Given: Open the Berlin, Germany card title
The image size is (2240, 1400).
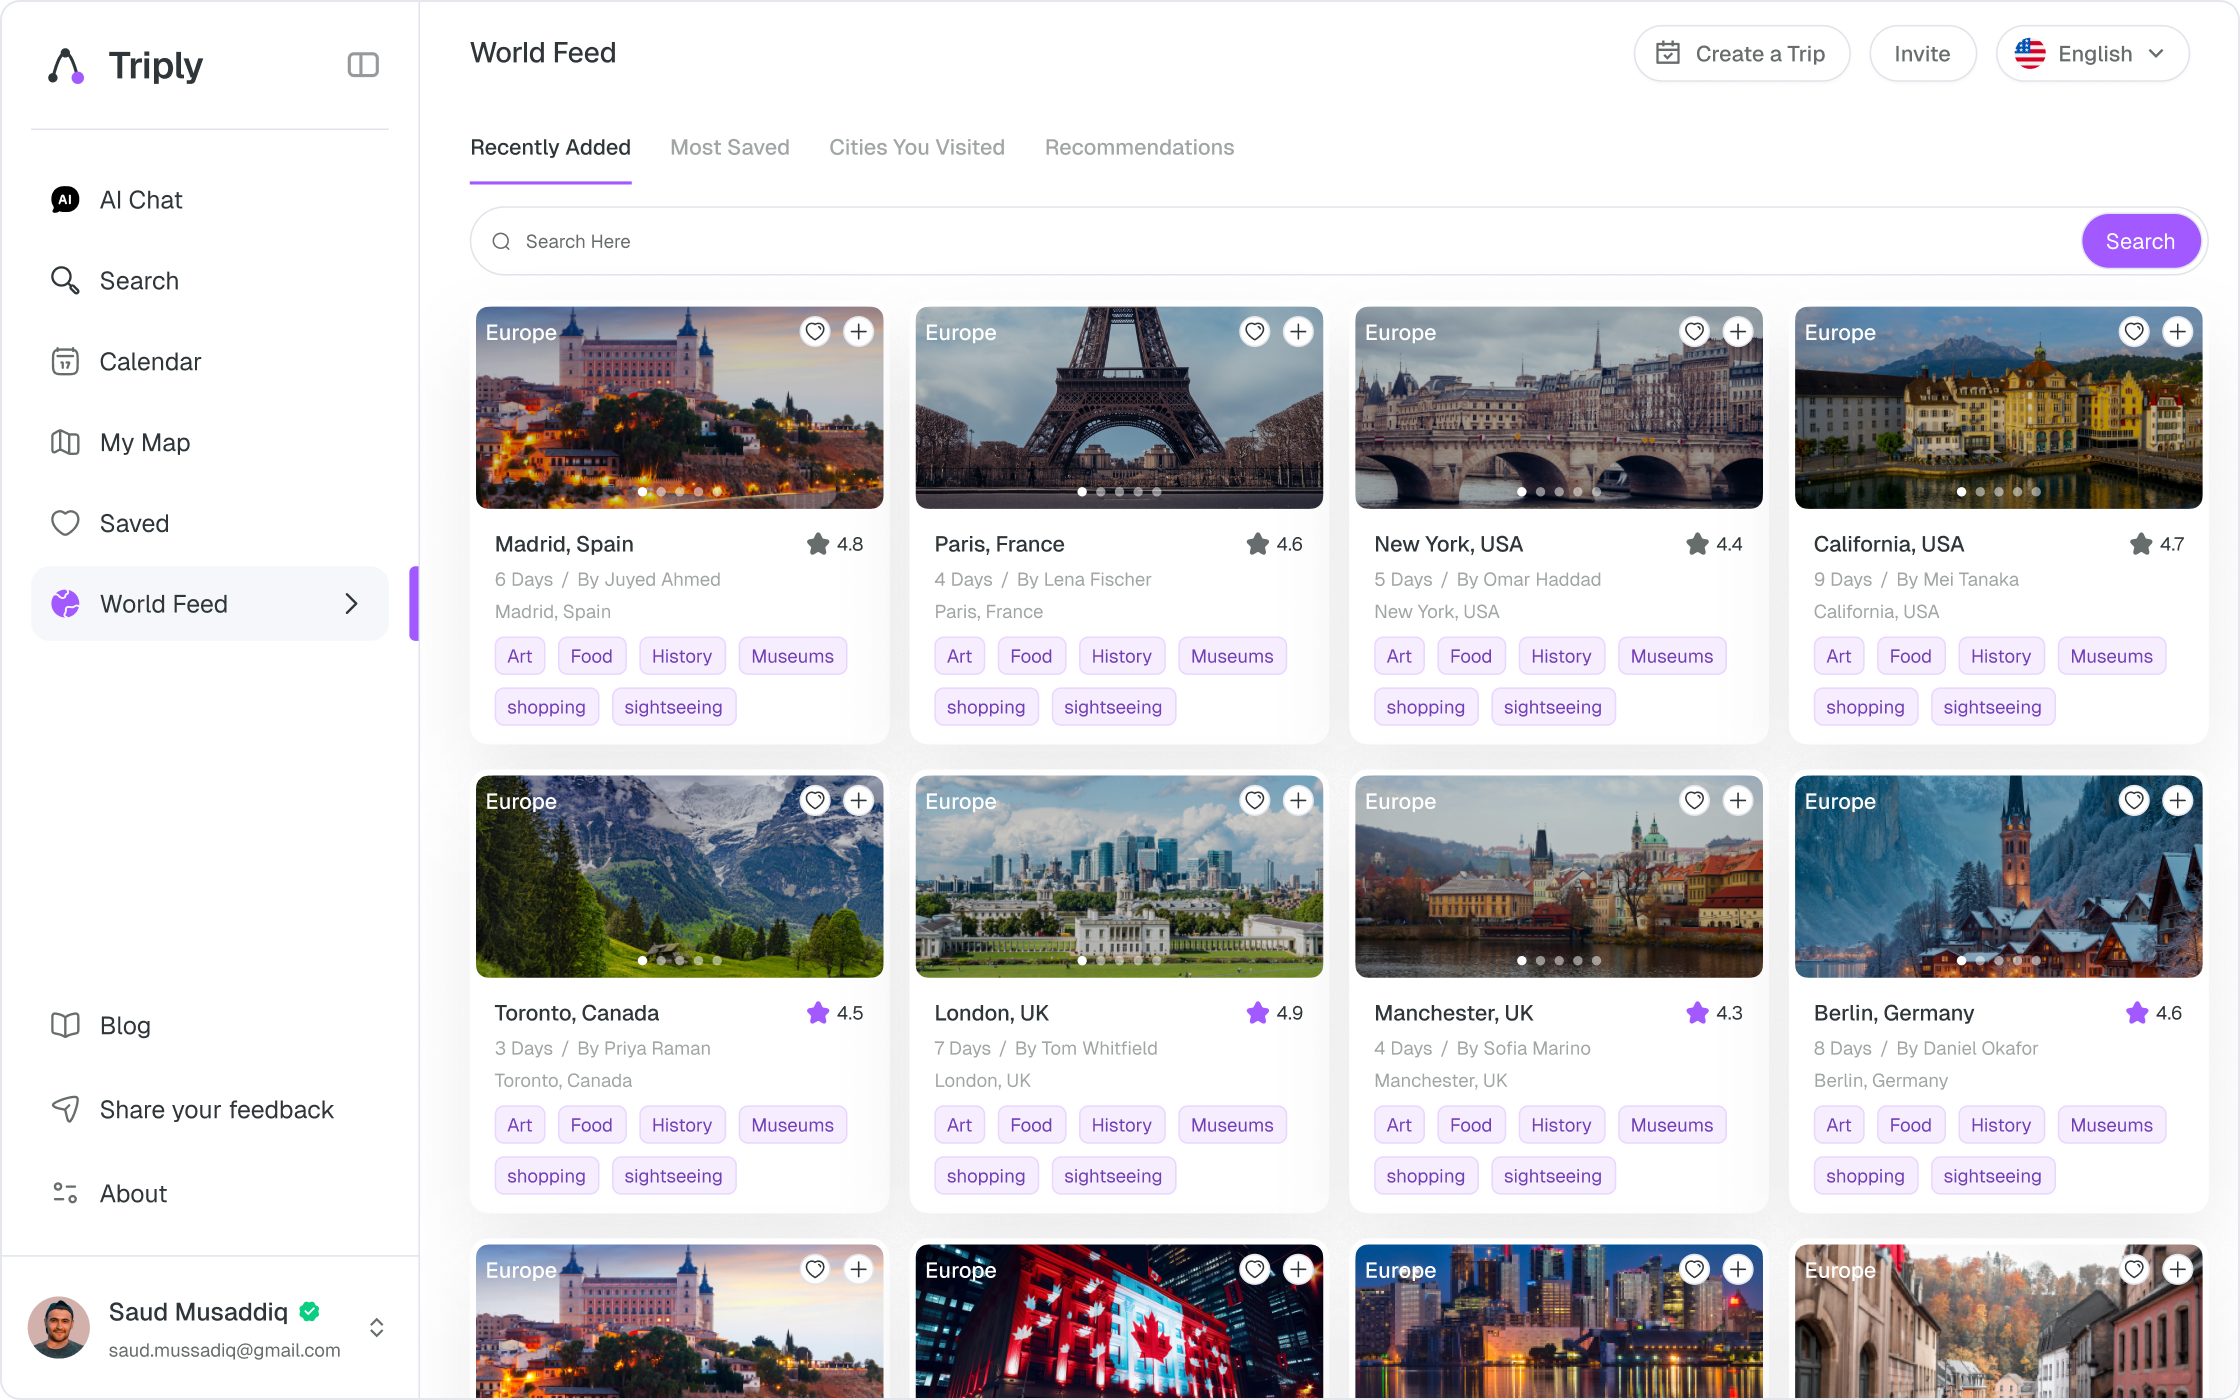Looking at the screenshot, I should 1893,1013.
